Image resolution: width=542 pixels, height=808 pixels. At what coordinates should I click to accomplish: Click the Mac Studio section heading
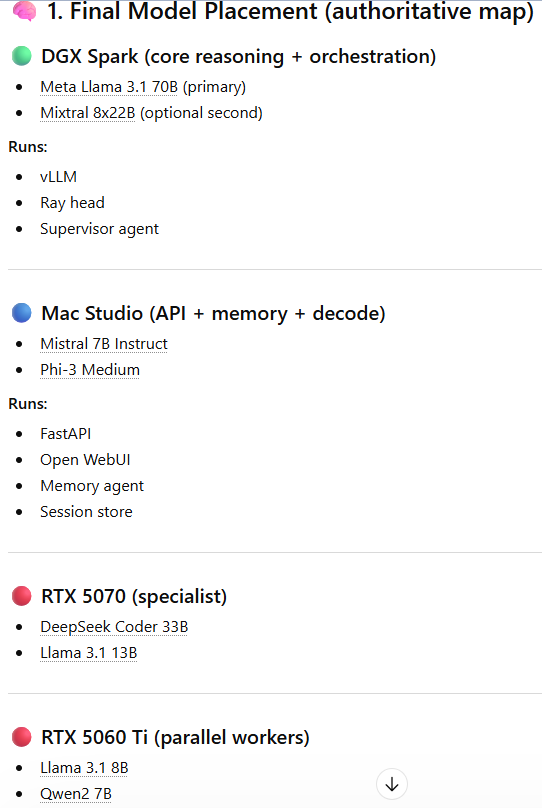pyautogui.click(x=213, y=313)
